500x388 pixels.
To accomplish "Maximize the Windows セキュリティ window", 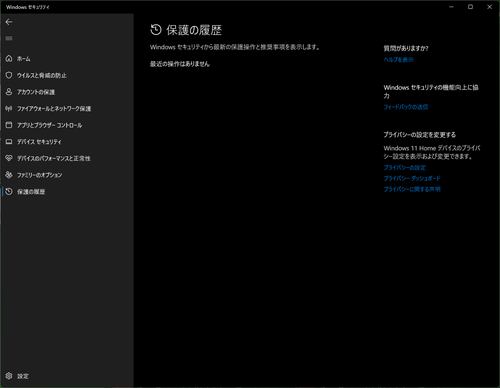I will click(470, 7).
